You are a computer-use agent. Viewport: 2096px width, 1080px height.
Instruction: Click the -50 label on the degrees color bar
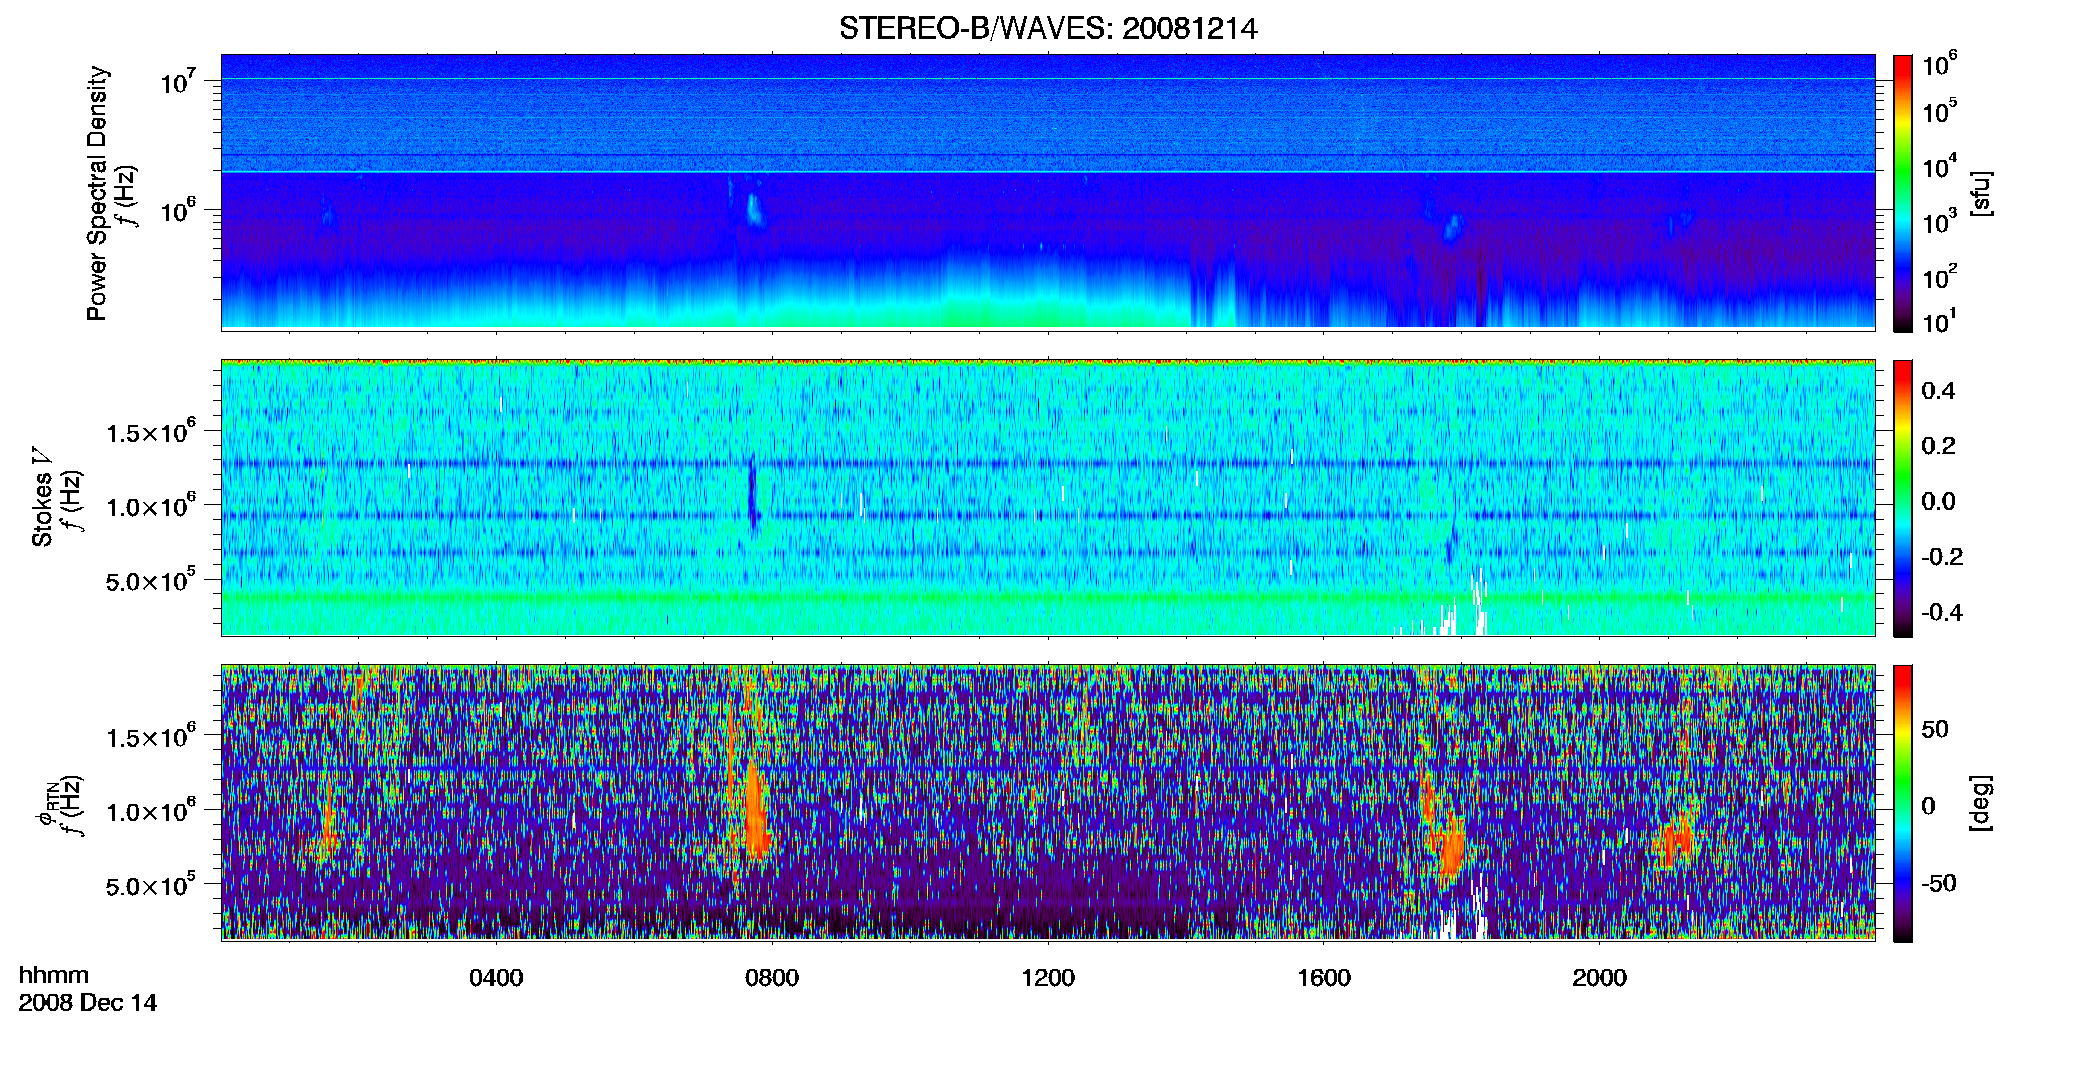click(x=1939, y=883)
